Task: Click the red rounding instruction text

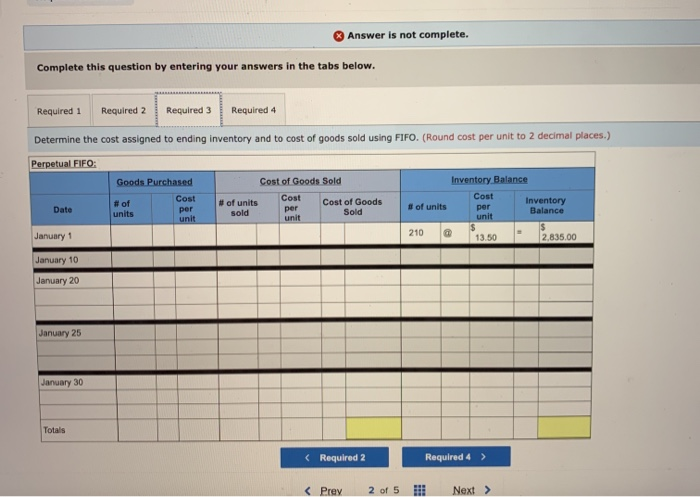Action: tap(516, 136)
